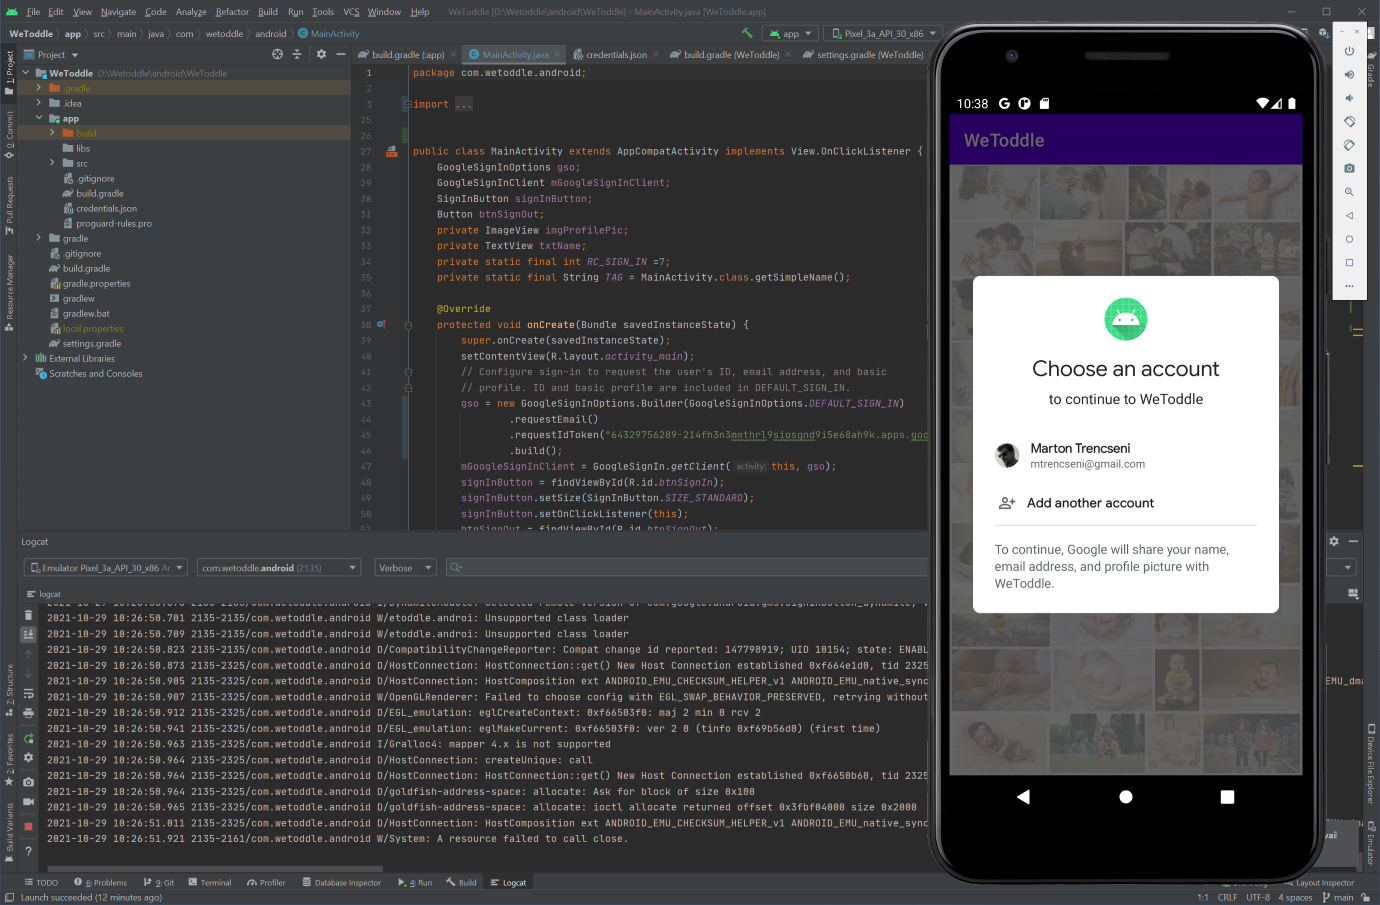Hide the Project panel with the minus icon
Image resolution: width=1380 pixels, height=905 pixels.
point(341,54)
